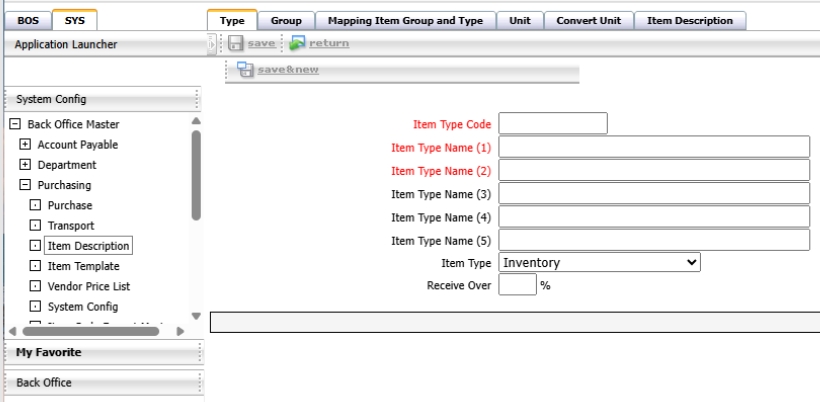This screenshot has width=820, height=402.
Task: Click the bullet icon beside Purchase
Action: (x=35, y=206)
